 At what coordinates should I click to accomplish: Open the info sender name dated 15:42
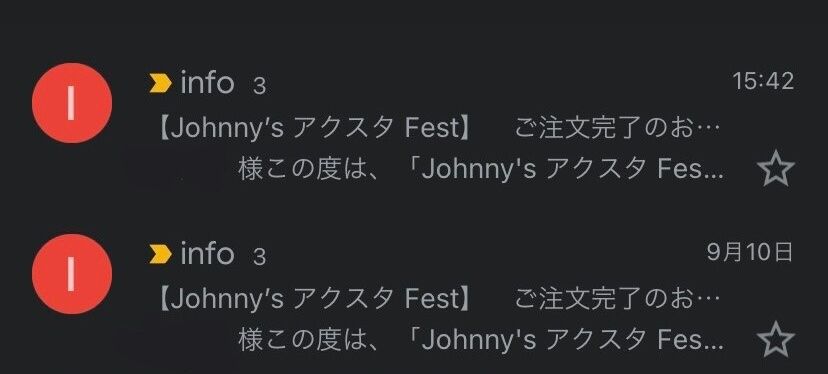tap(207, 83)
